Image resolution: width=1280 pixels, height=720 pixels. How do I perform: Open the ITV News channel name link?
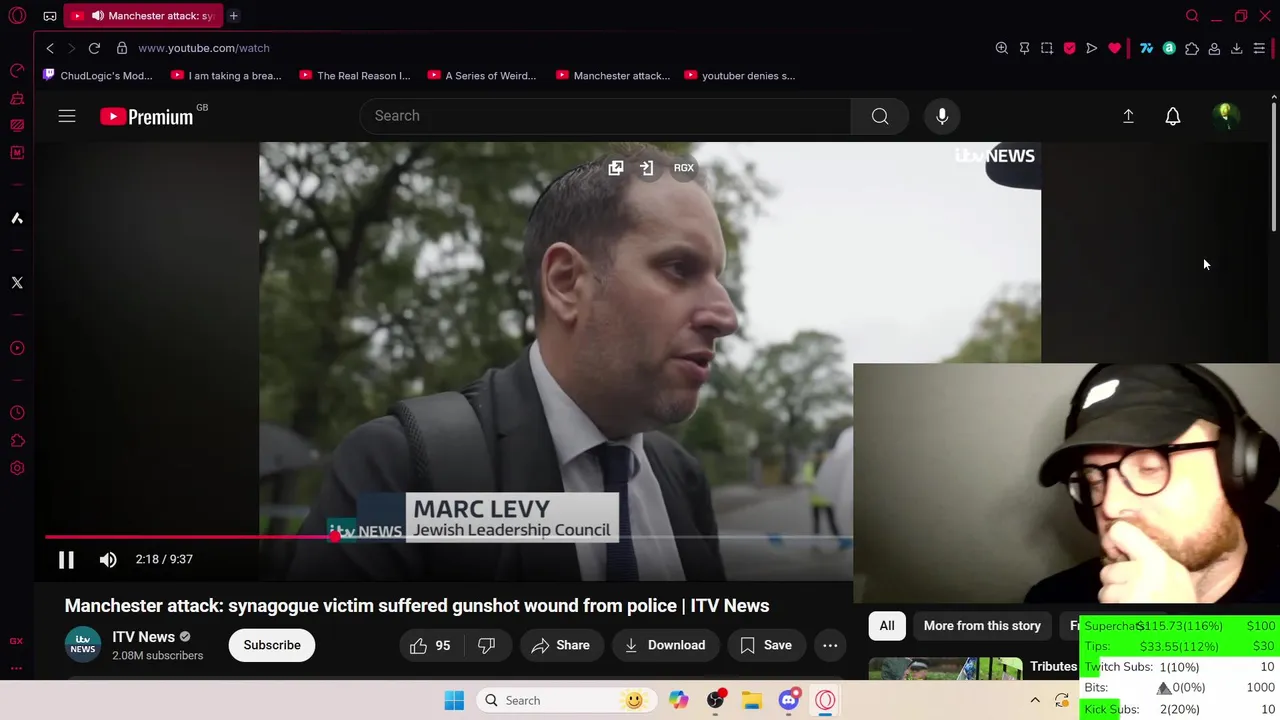click(x=143, y=637)
